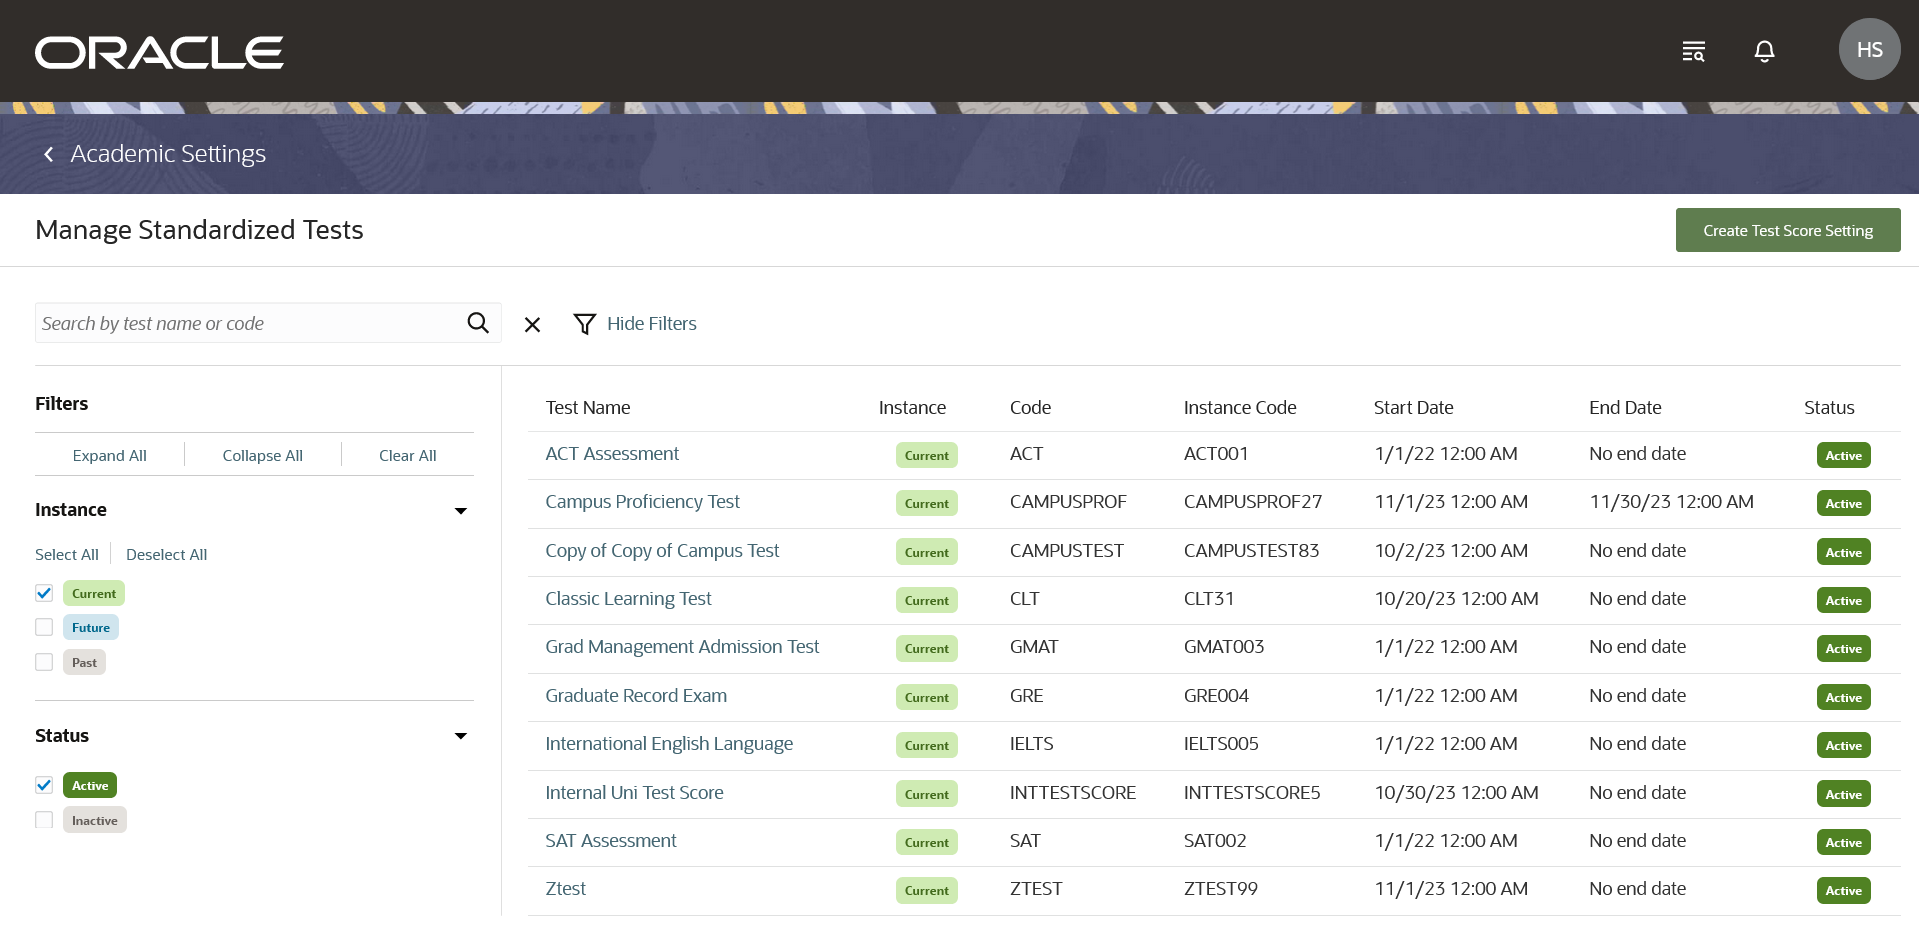Open the notifications bell
Image resolution: width=1919 pixels, height=942 pixels.
[x=1764, y=51]
